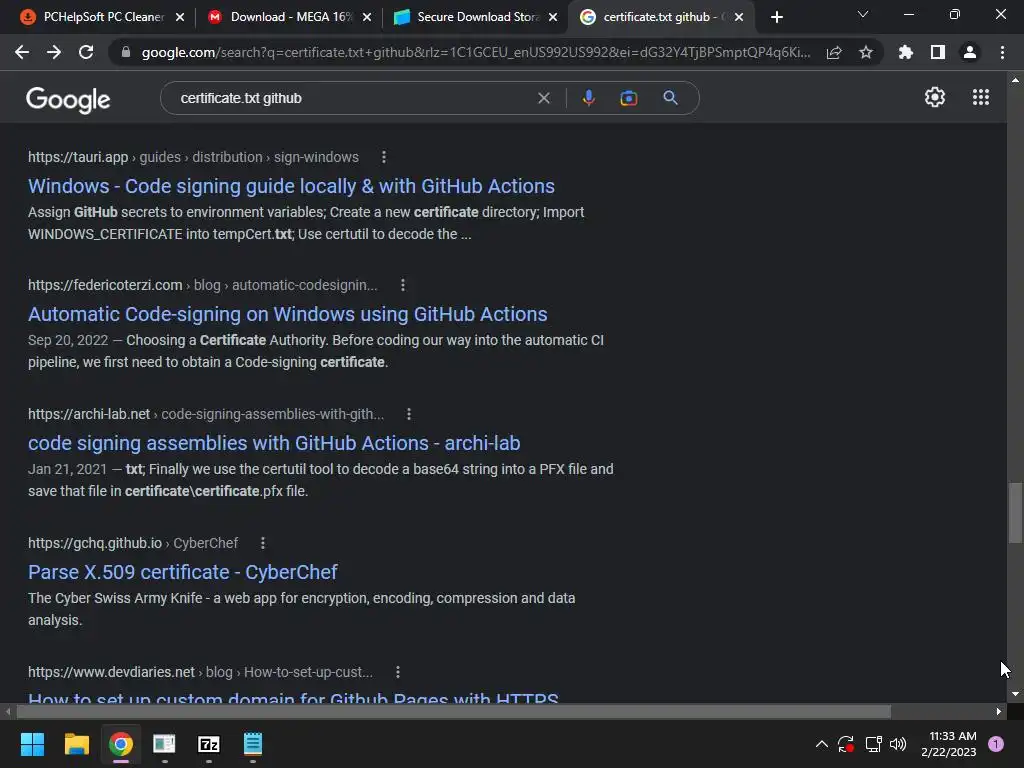The height and width of the screenshot is (768, 1024).
Task: Open File Explorer from taskbar
Action: click(76, 744)
